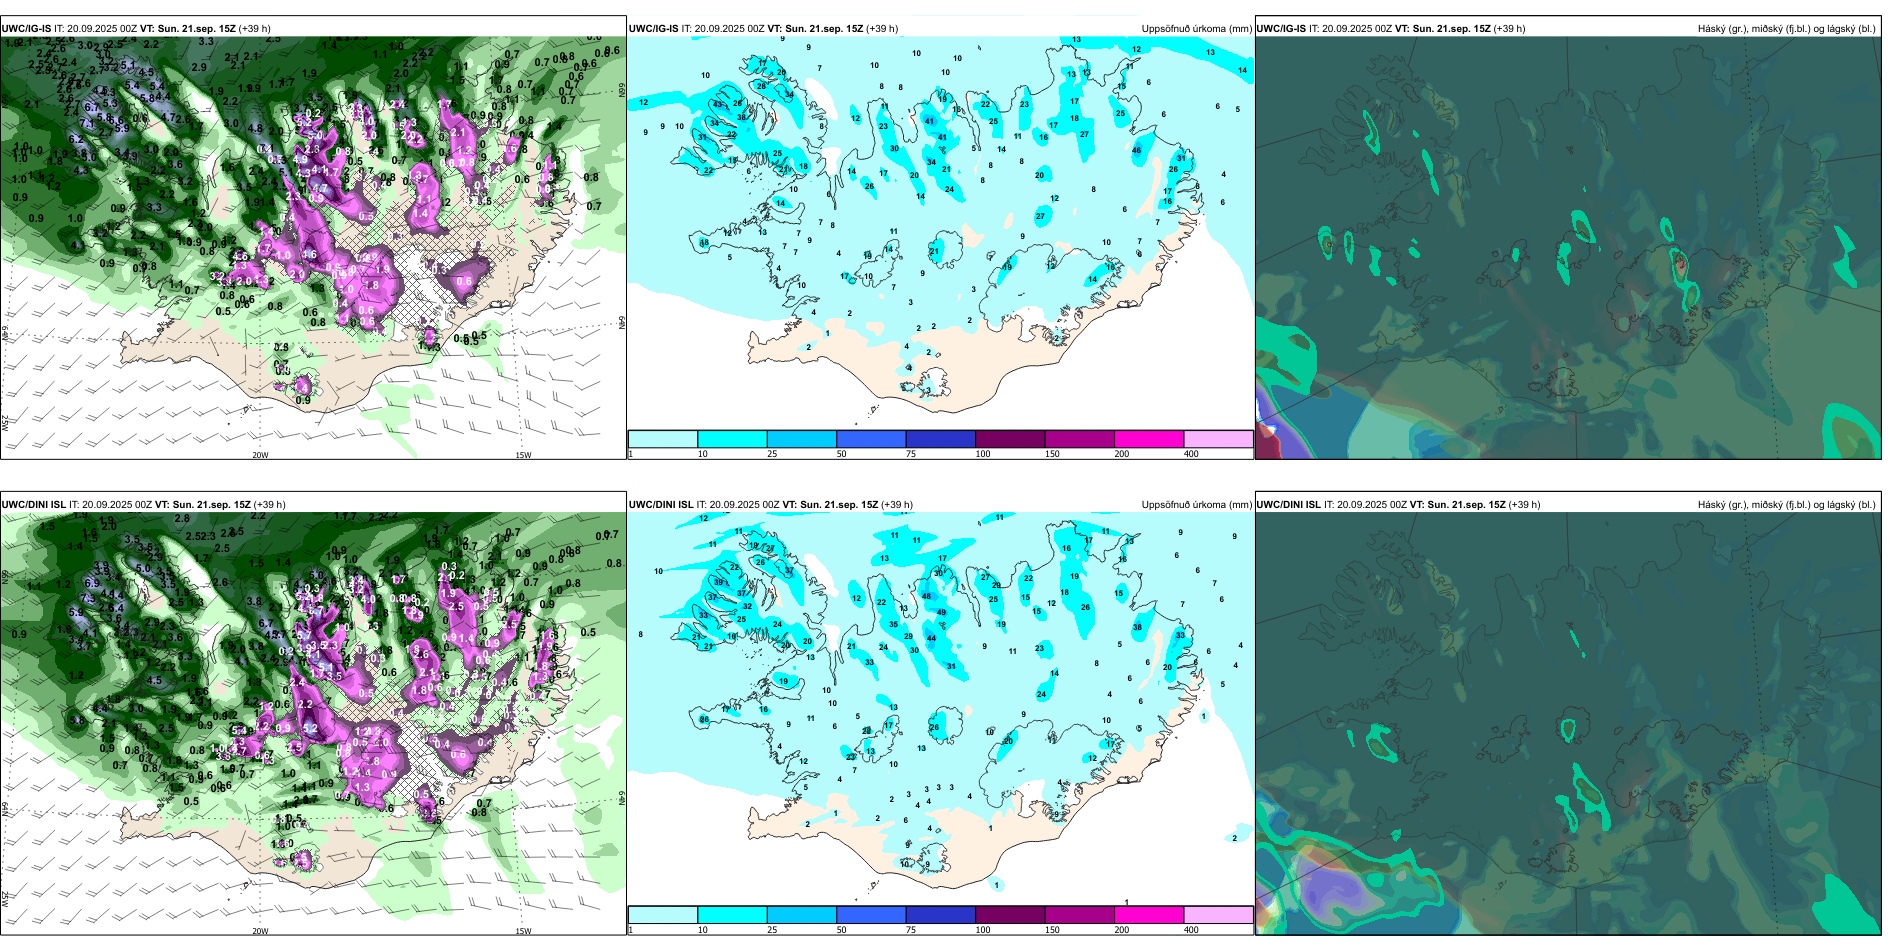Click the '50' tick value in DINI ISL legend

841,930
